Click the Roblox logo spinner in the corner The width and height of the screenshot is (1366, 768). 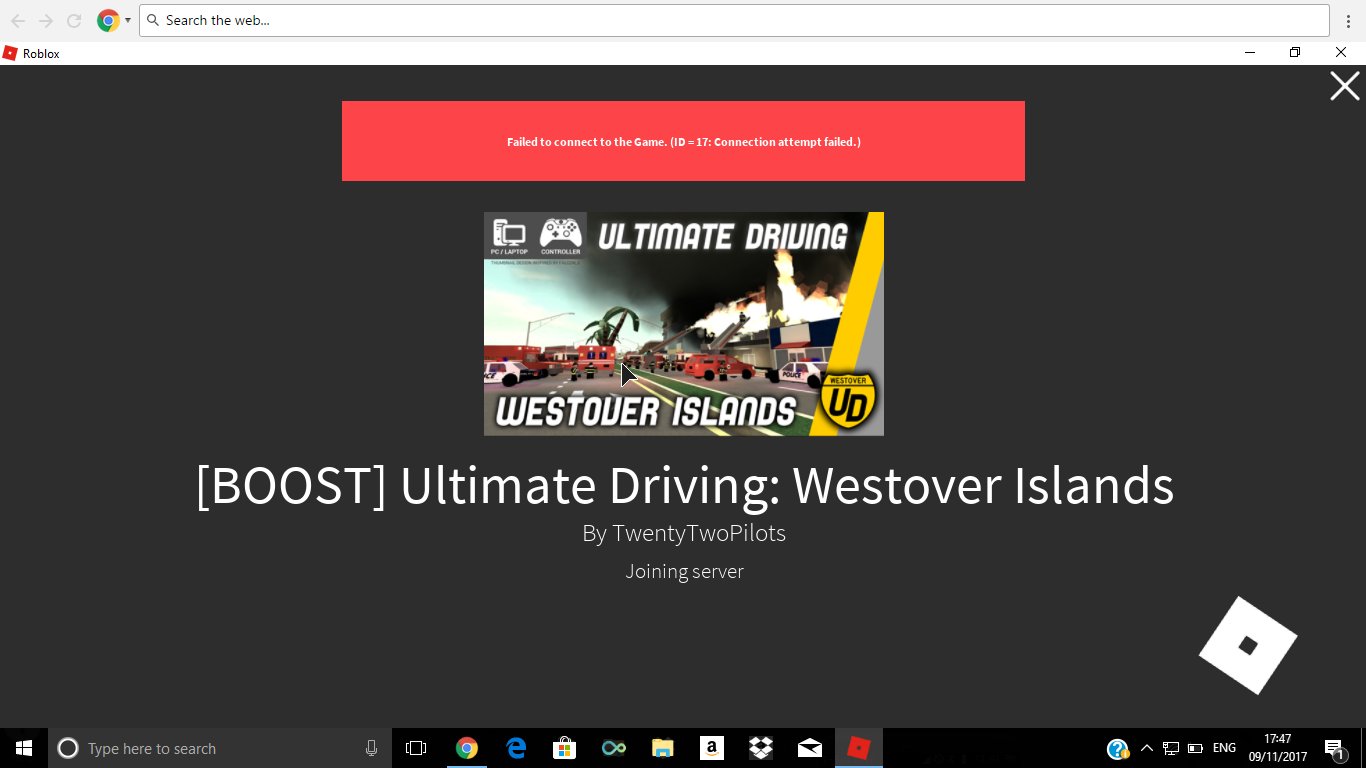click(1248, 645)
